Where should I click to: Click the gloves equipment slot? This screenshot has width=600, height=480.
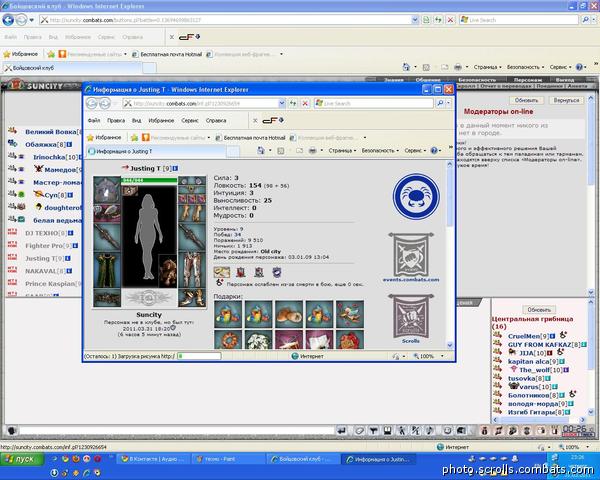click(192, 213)
